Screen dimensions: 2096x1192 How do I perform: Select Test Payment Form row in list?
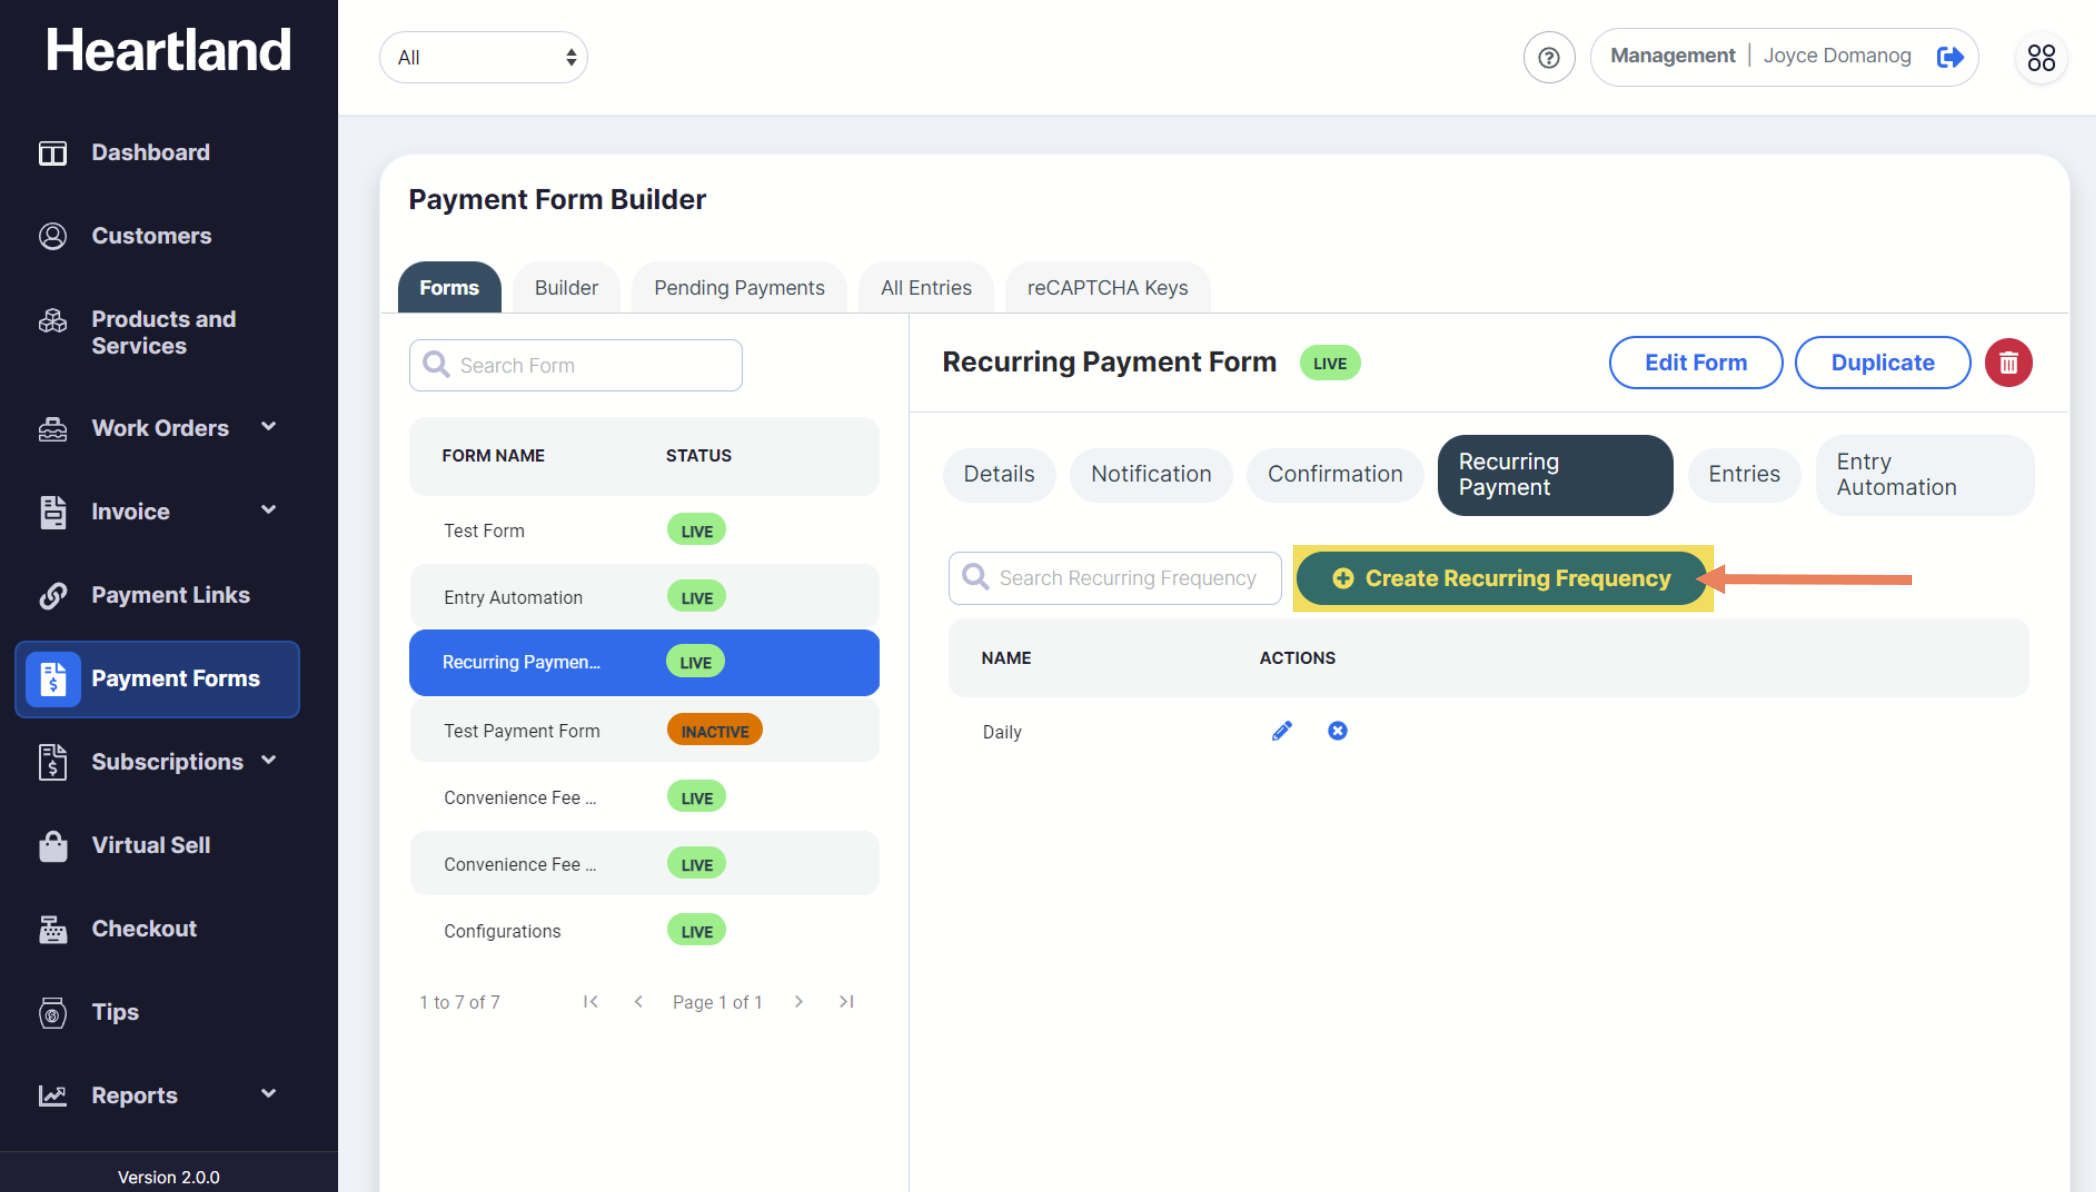522,731
